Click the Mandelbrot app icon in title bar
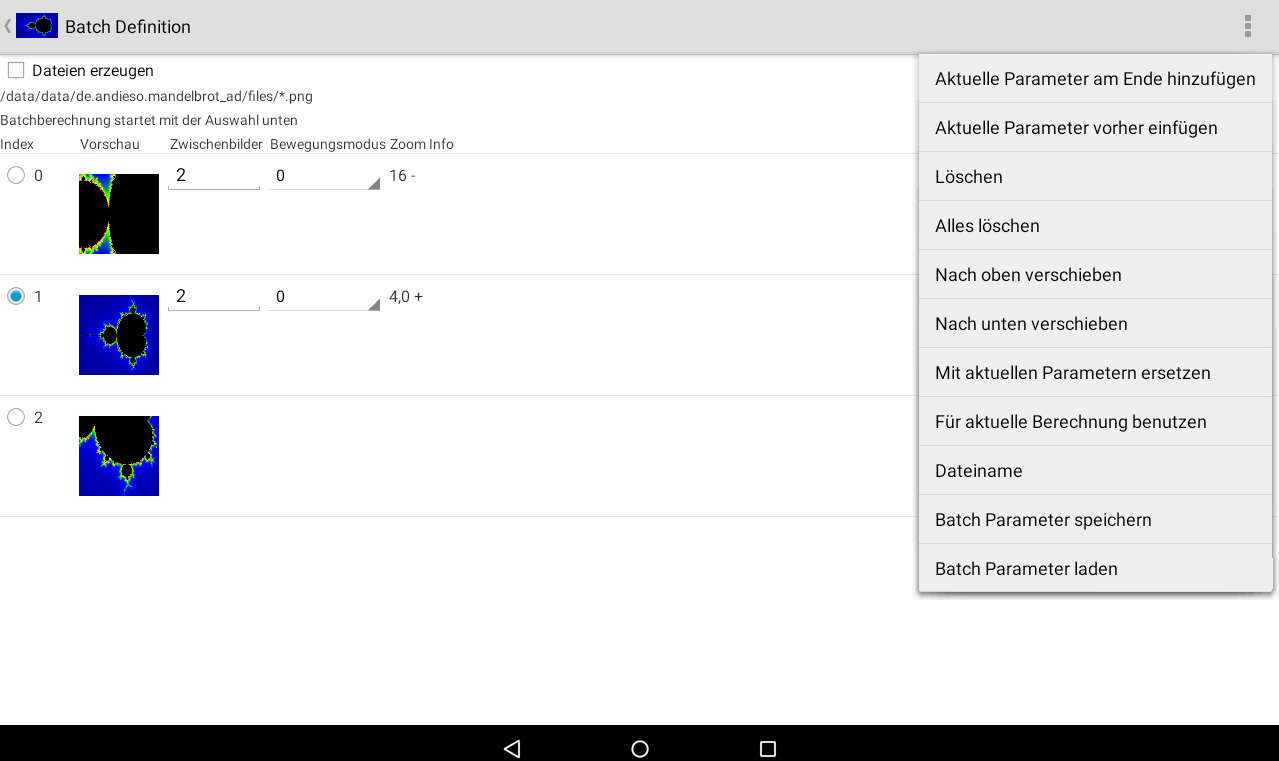Screen dimensions: 1279x761 [37, 26]
